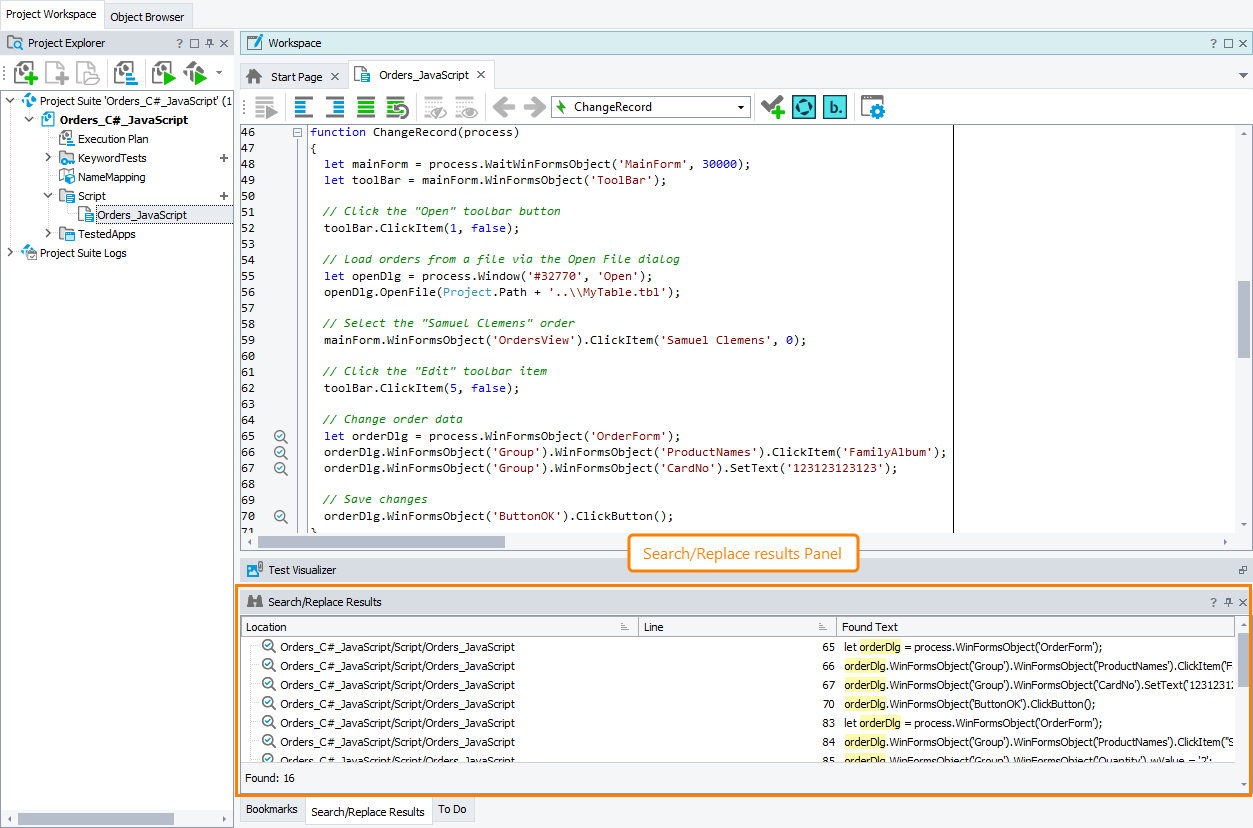Image resolution: width=1253 pixels, height=828 pixels.
Task: Toggle auto-hide pin on Search/Replace Results panel
Action: point(1229,603)
